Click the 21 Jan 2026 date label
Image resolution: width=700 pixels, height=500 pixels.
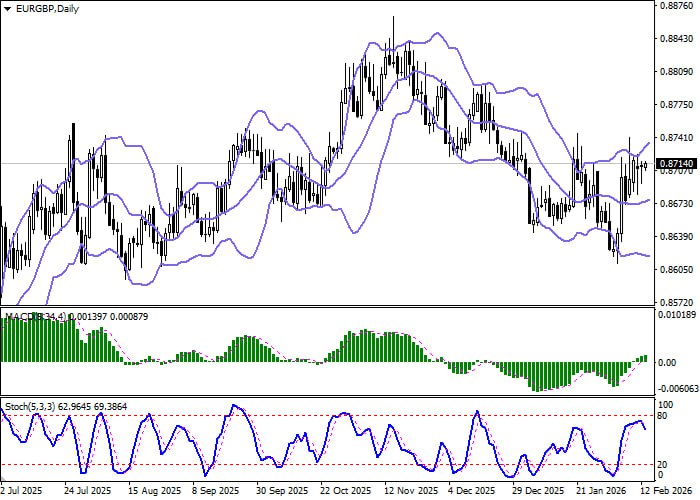point(606,492)
